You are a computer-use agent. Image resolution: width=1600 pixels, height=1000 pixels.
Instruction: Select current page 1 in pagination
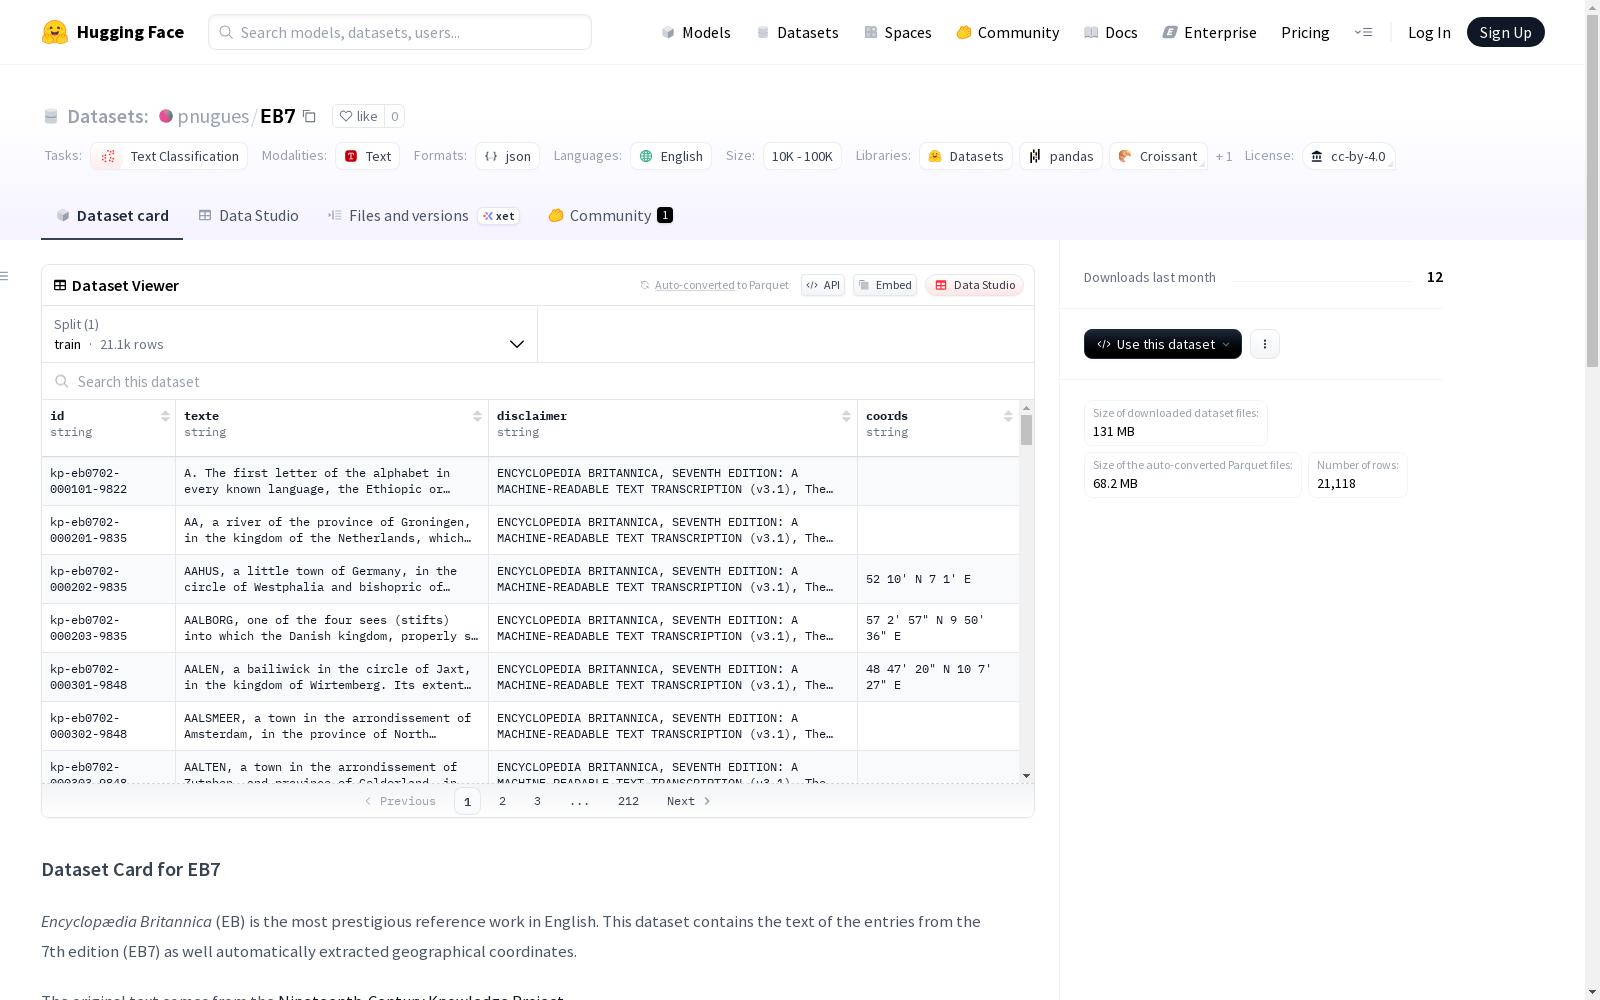click(467, 801)
